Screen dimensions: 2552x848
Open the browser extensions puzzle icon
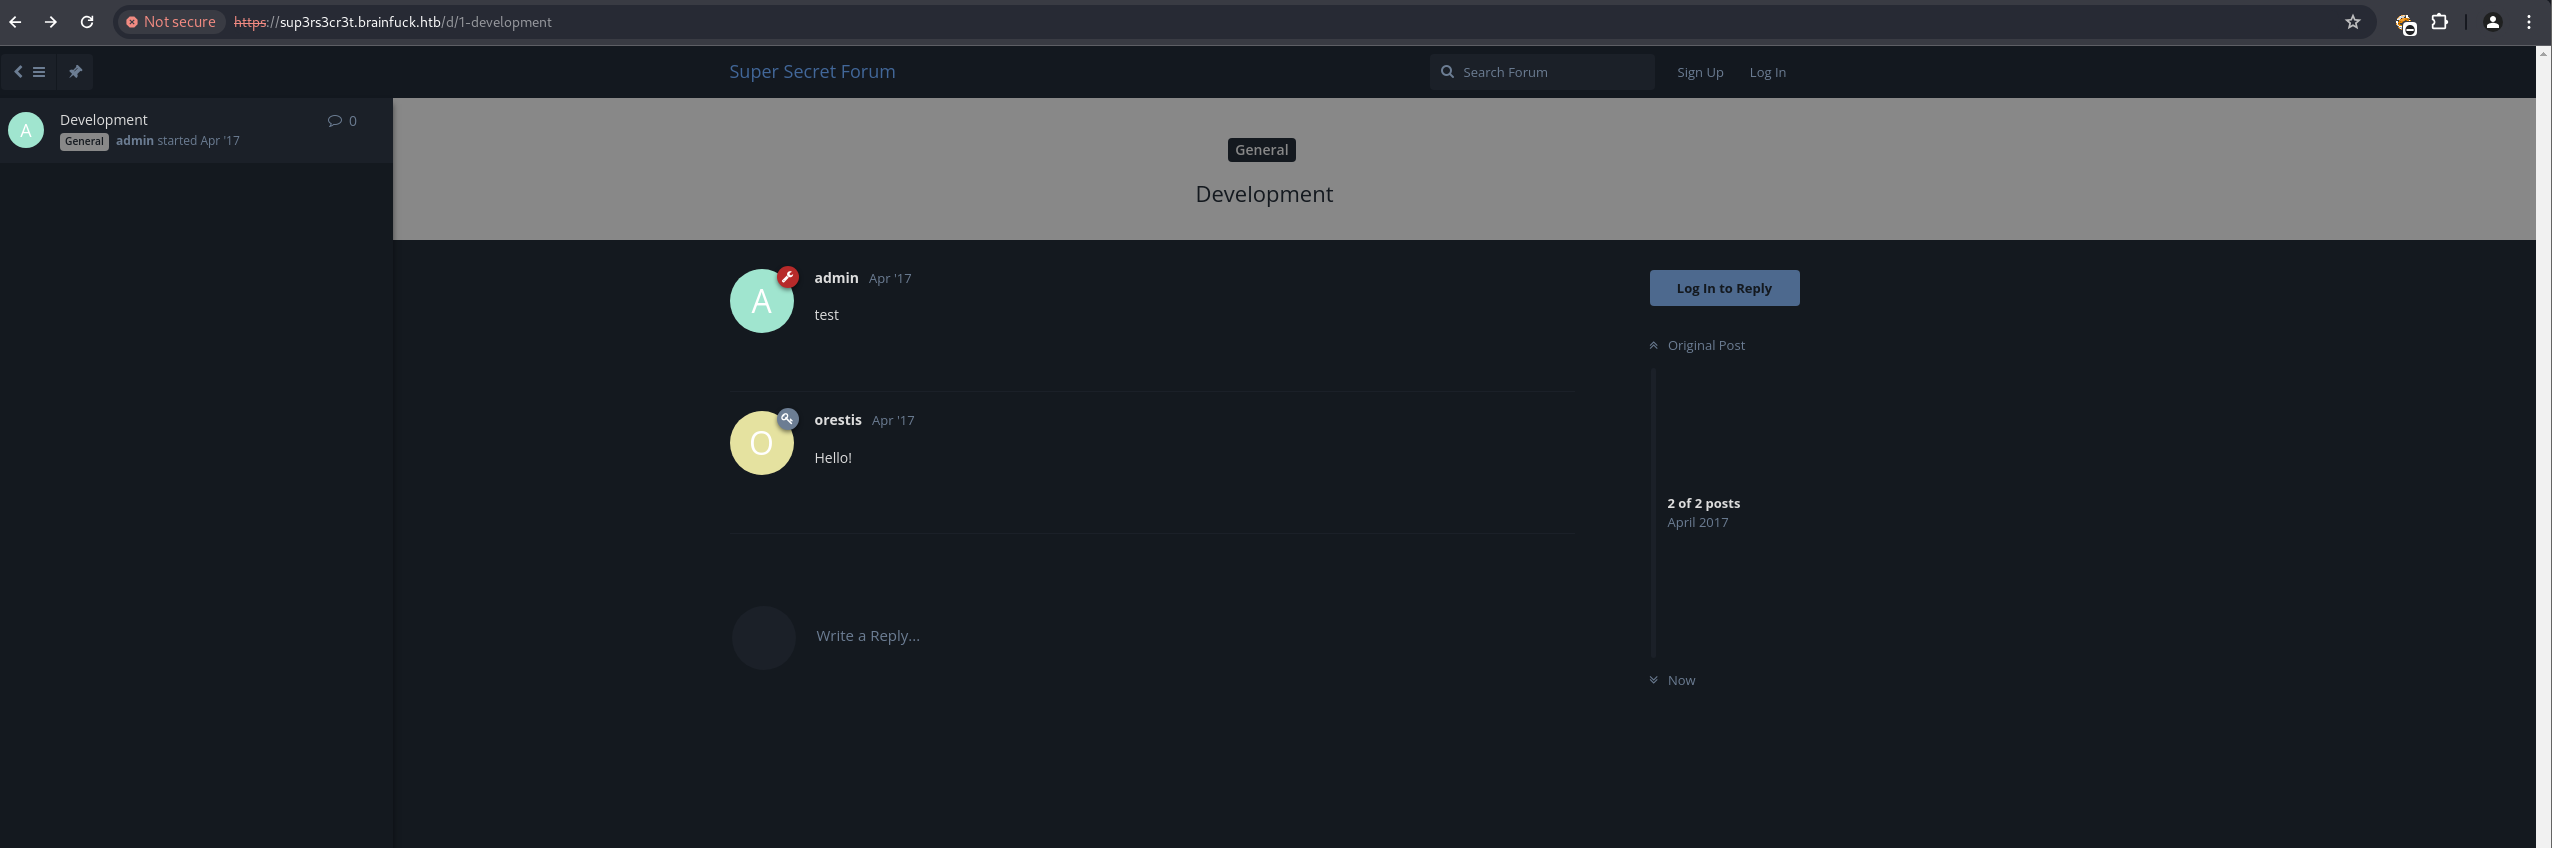point(2439,22)
